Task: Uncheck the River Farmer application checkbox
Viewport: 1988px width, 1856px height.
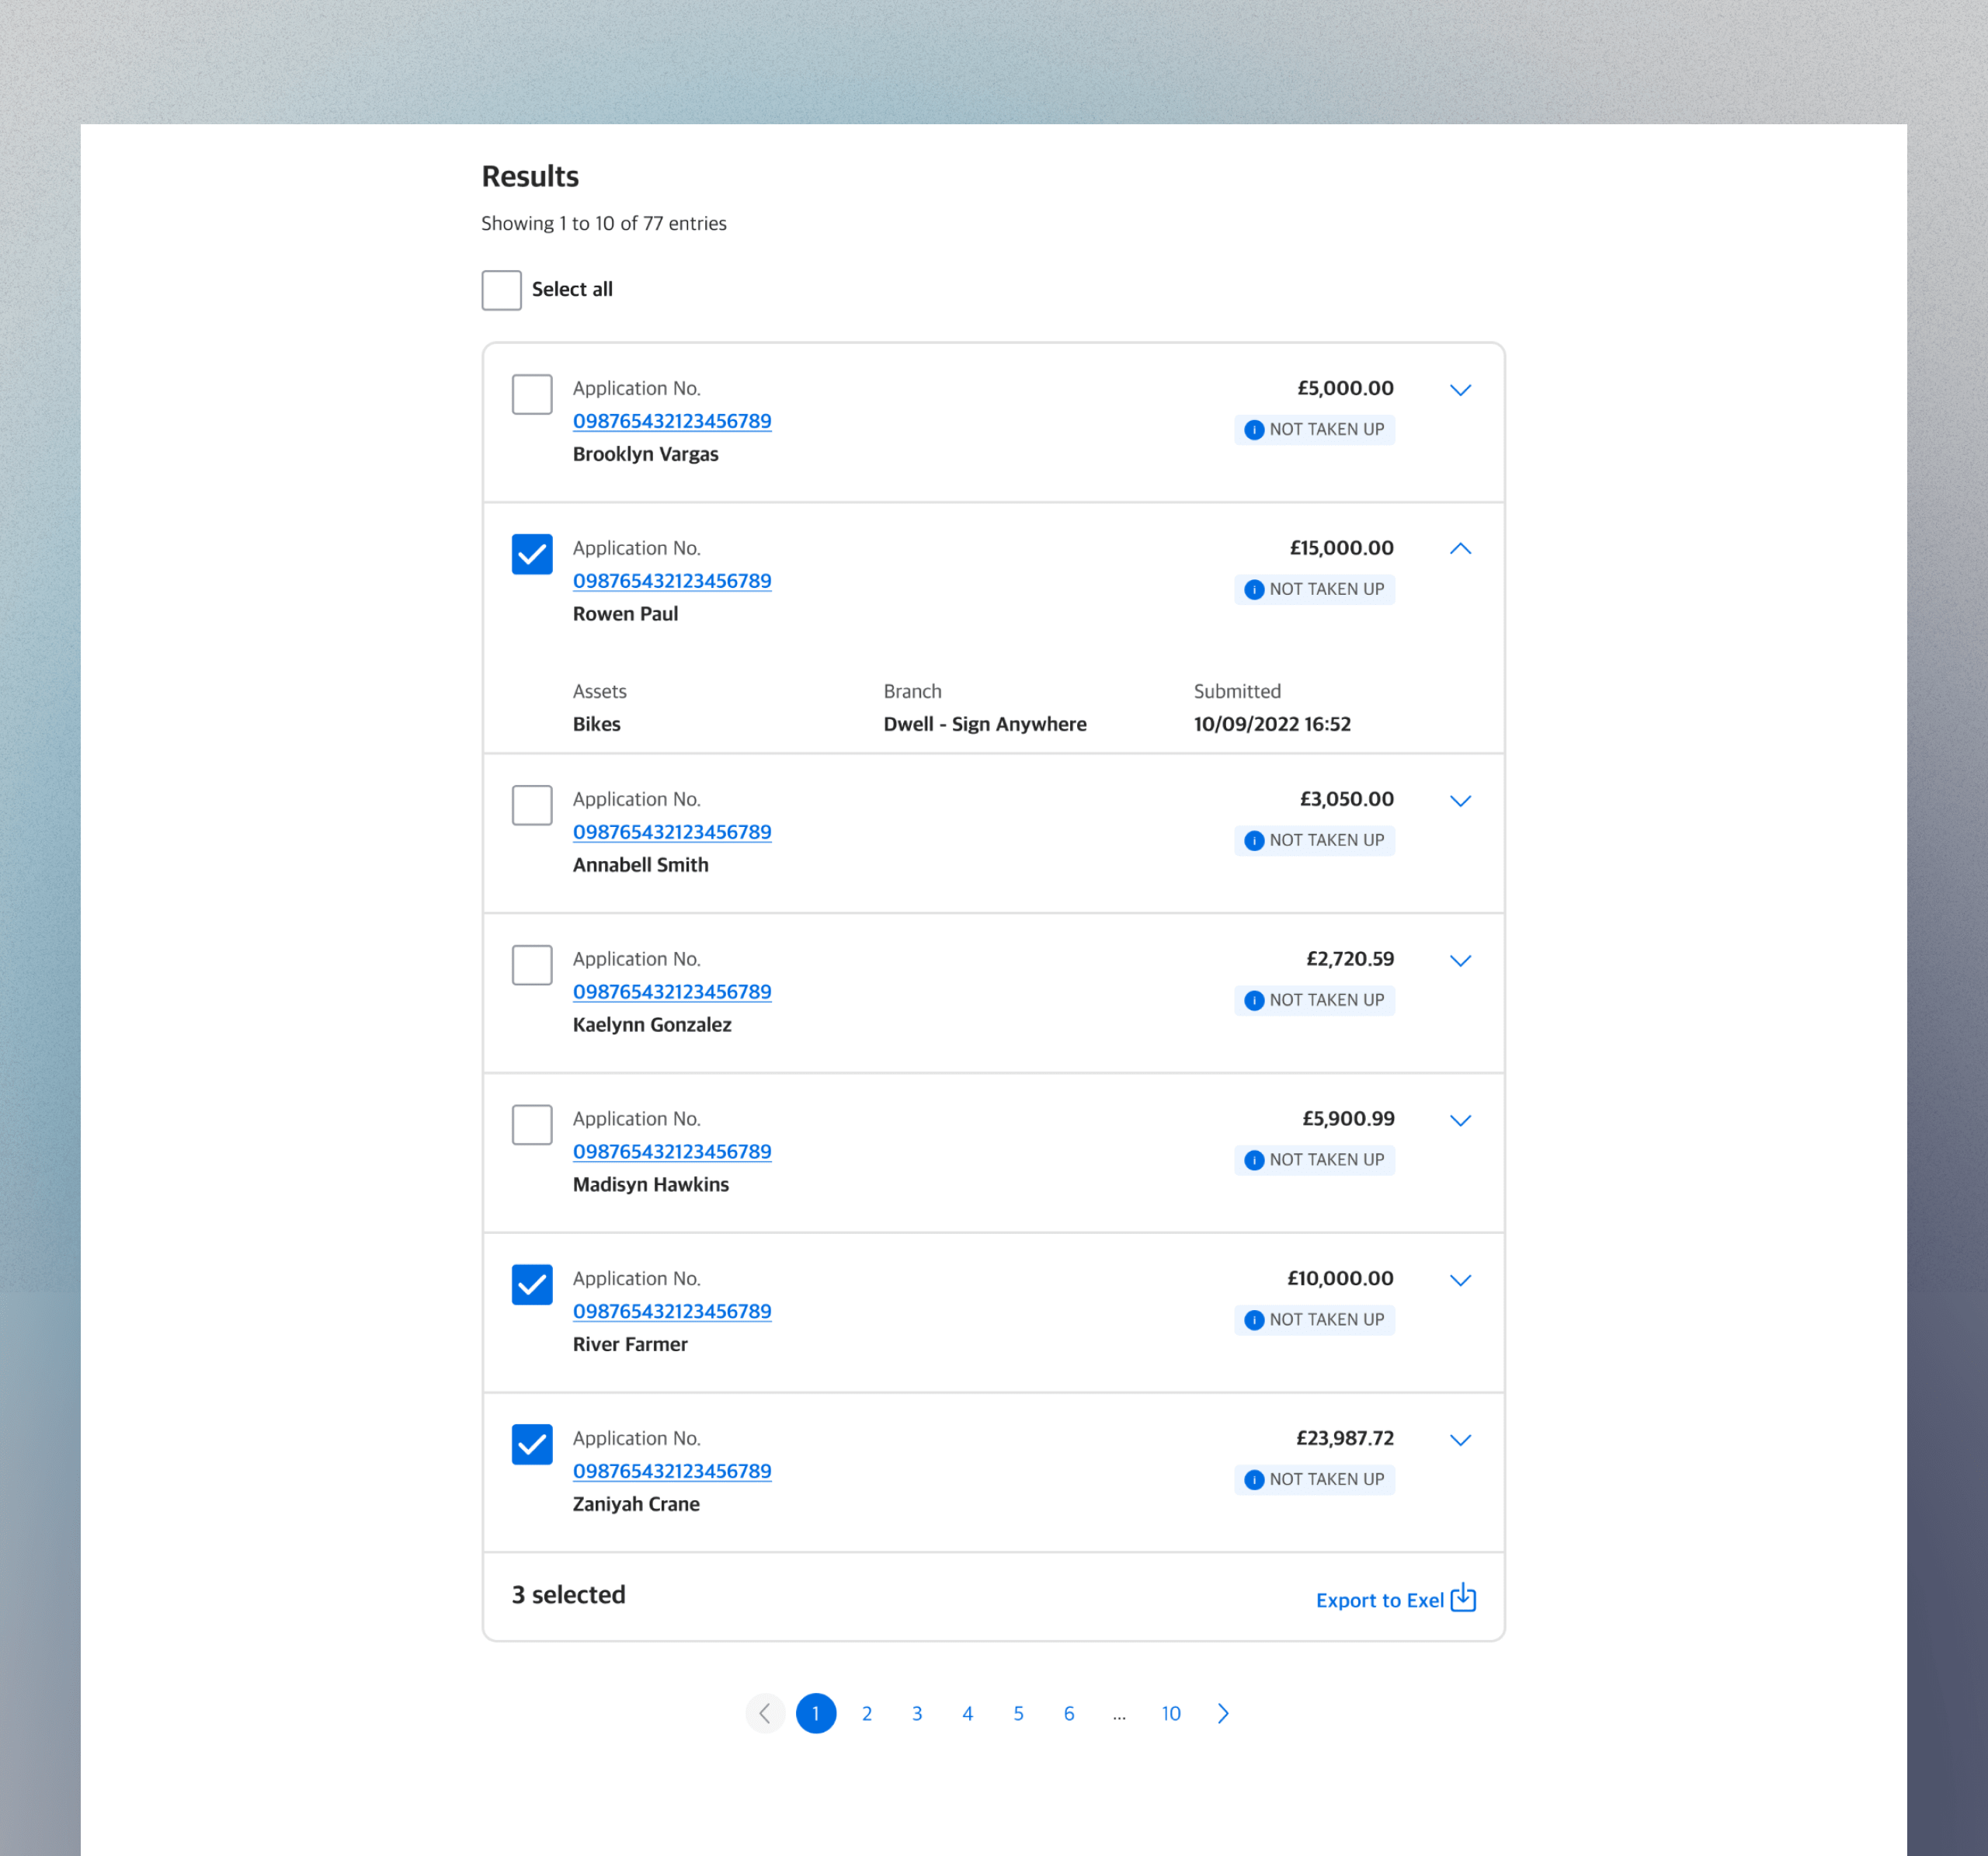Action: (532, 1285)
